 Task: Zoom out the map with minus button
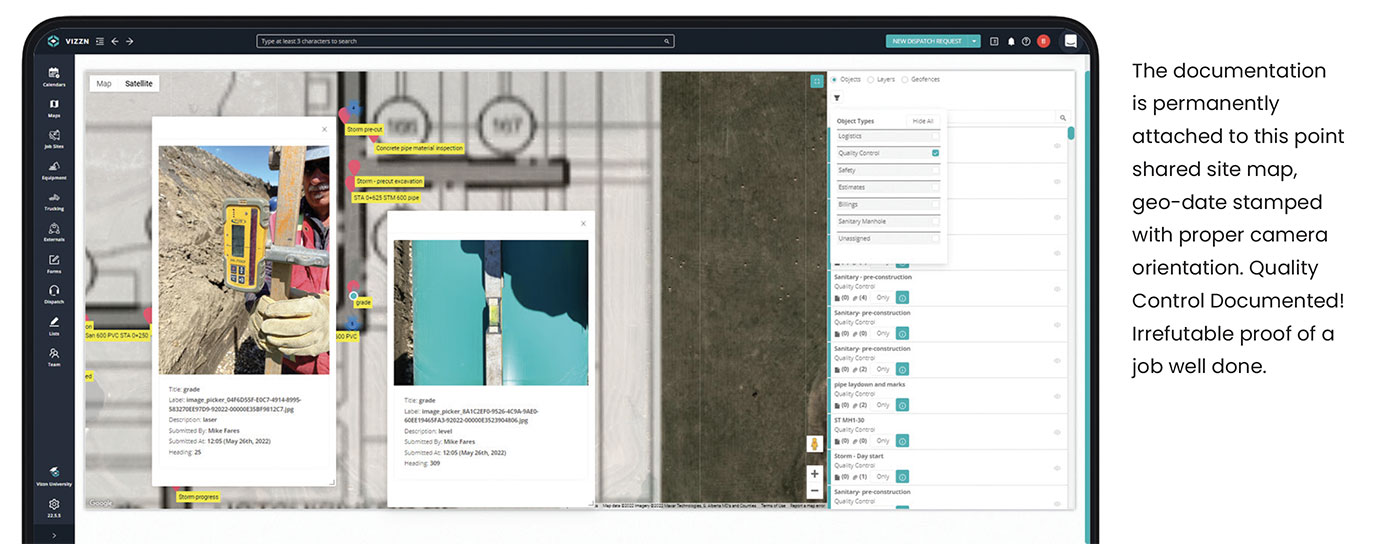click(x=814, y=491)
